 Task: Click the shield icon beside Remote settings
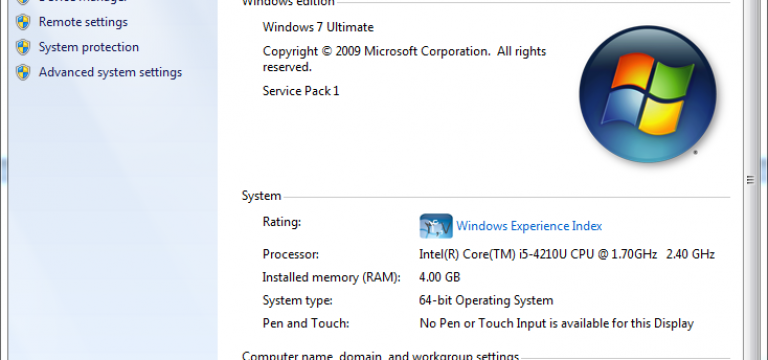(23, 22)
